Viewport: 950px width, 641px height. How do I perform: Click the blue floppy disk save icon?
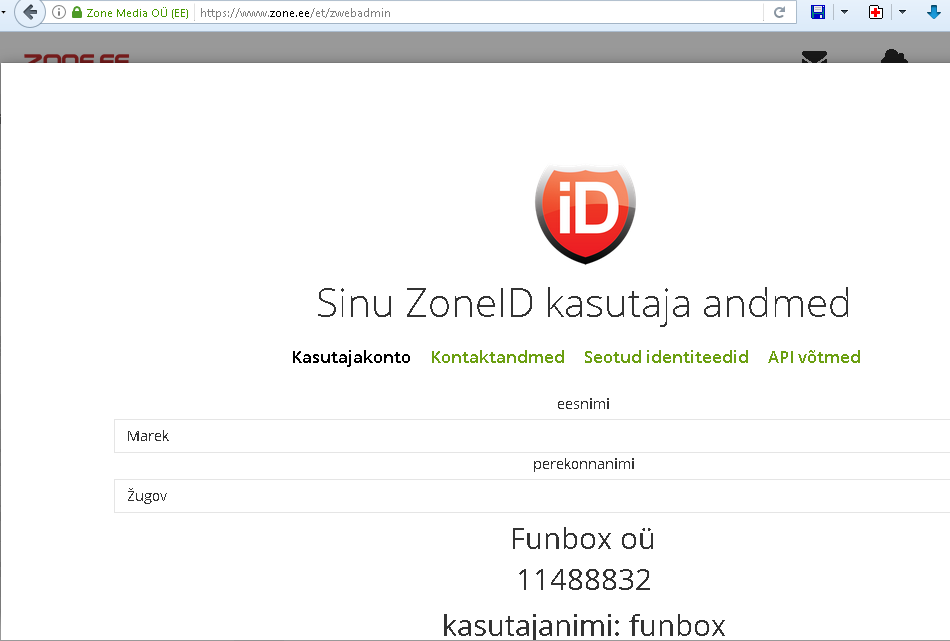tap(818, 12)
